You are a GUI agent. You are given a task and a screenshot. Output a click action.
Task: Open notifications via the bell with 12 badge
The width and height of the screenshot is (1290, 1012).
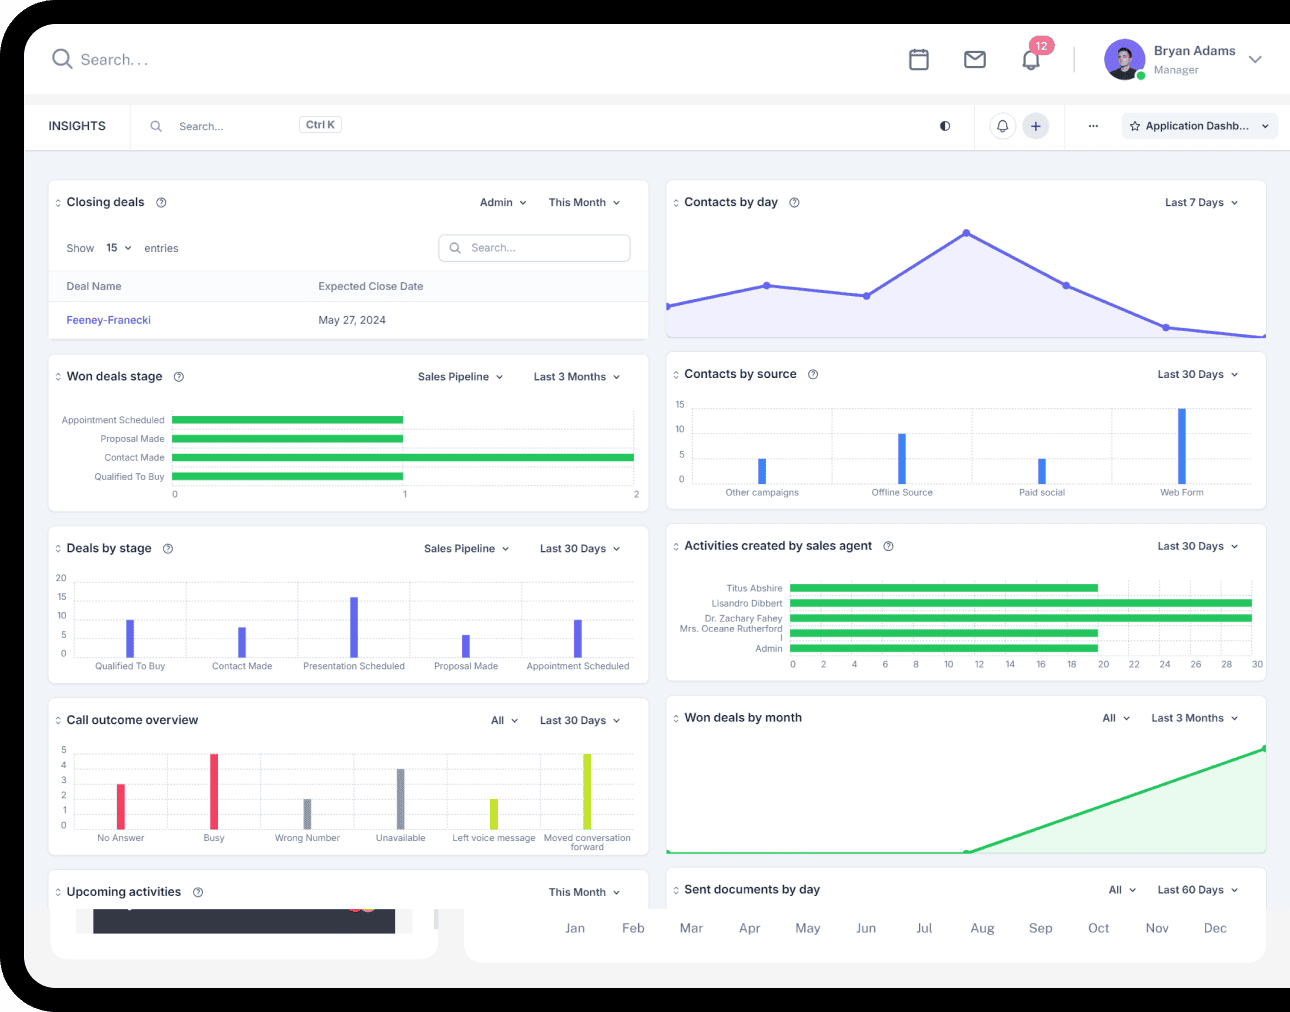(1031, 59)
